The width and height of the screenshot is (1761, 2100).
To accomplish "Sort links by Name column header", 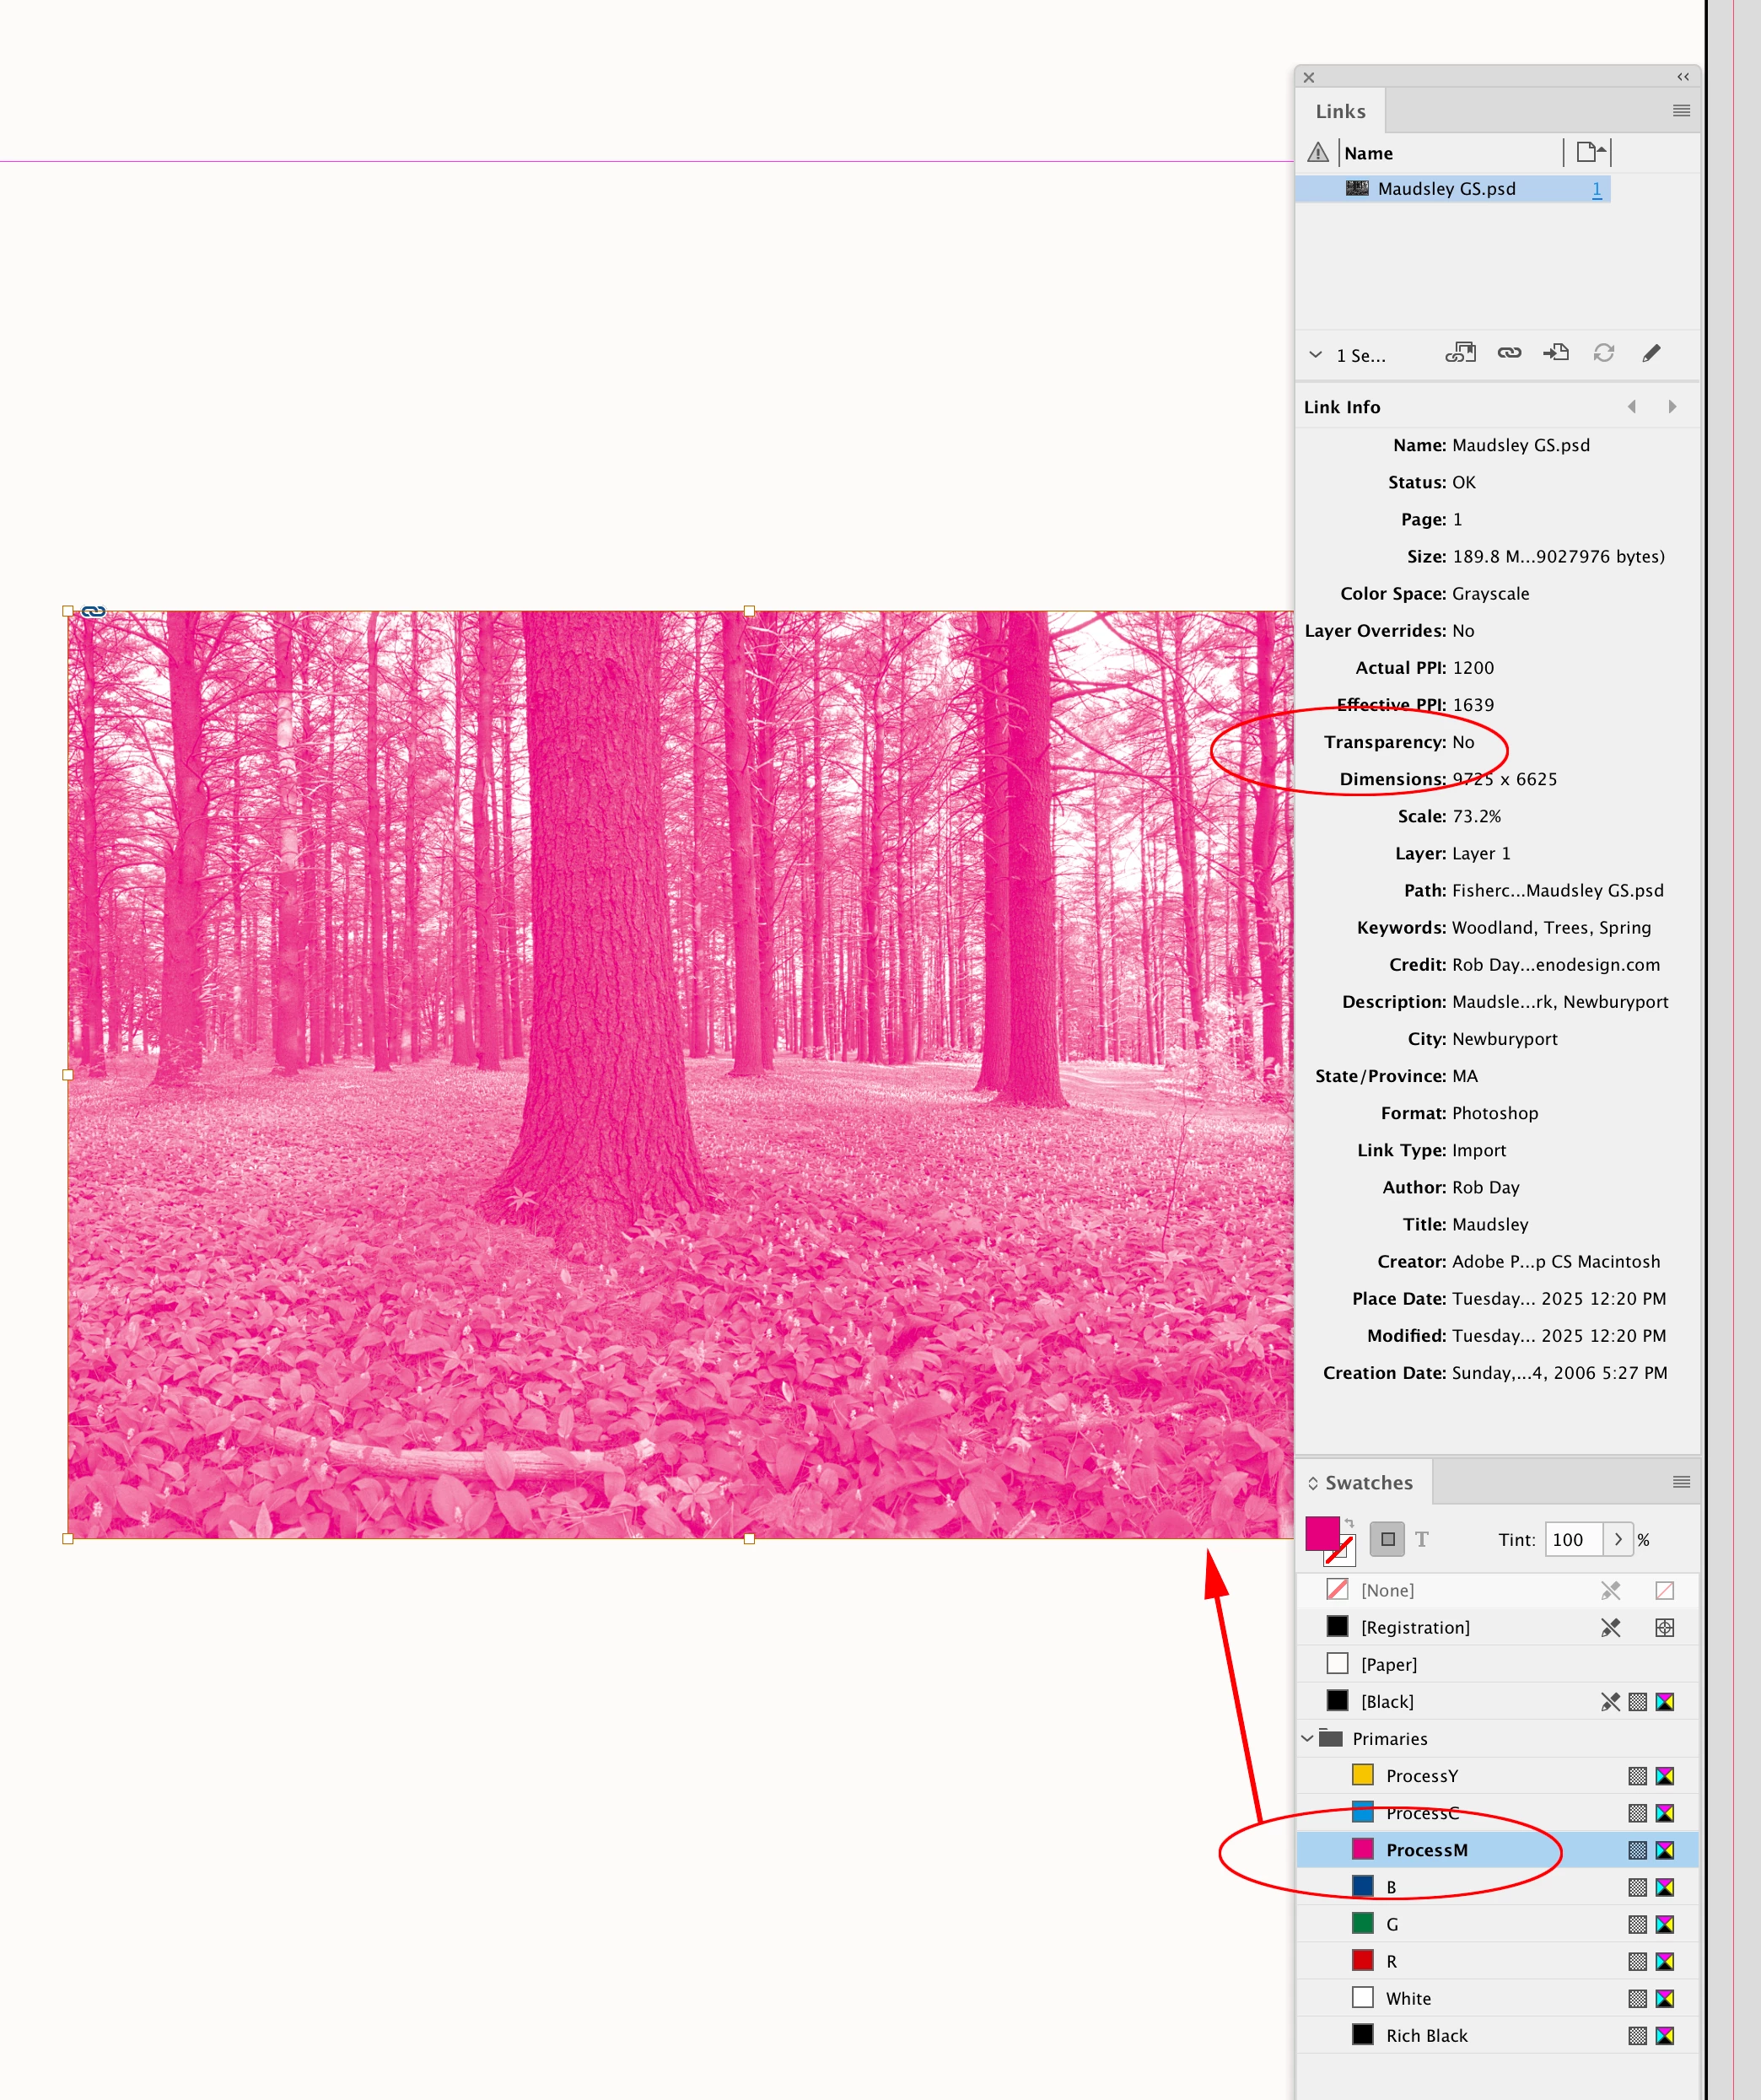I will click(x=1368, y=153).
